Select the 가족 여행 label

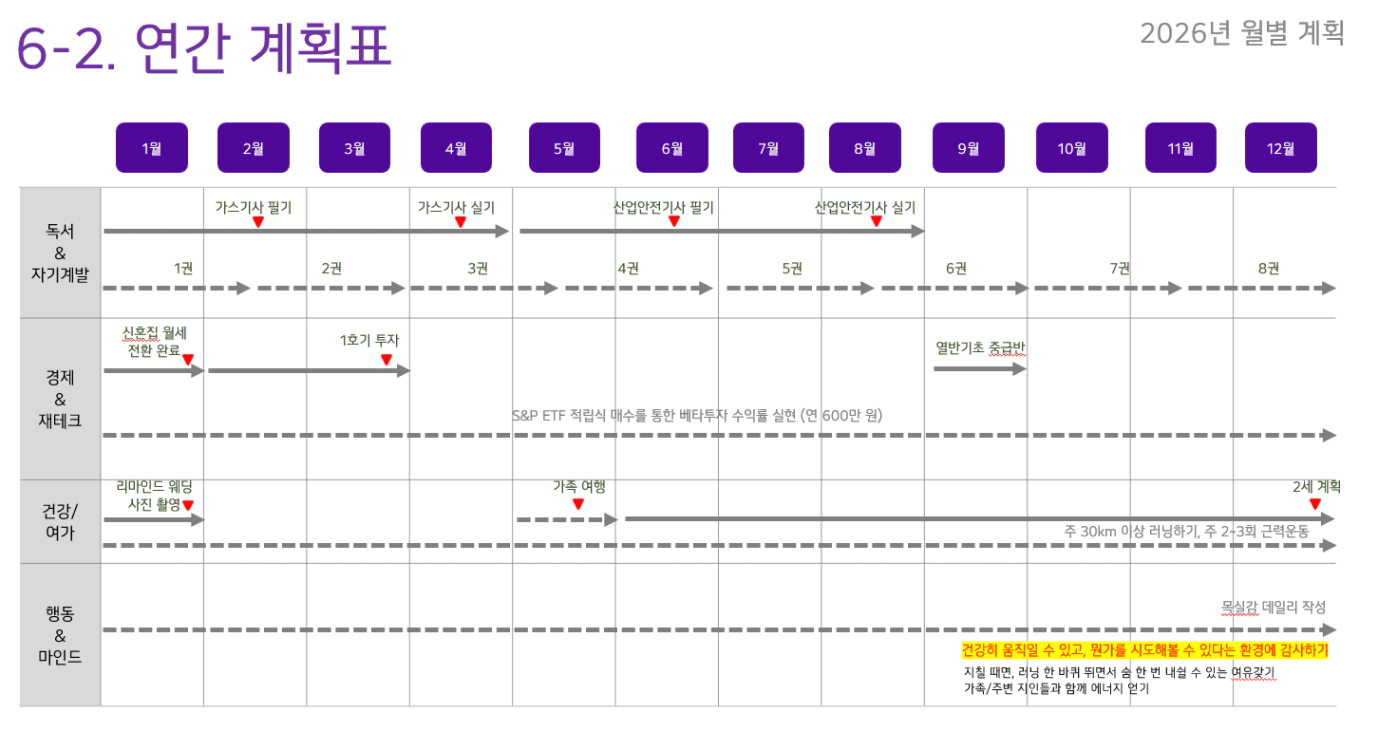(x=580, y=486)
